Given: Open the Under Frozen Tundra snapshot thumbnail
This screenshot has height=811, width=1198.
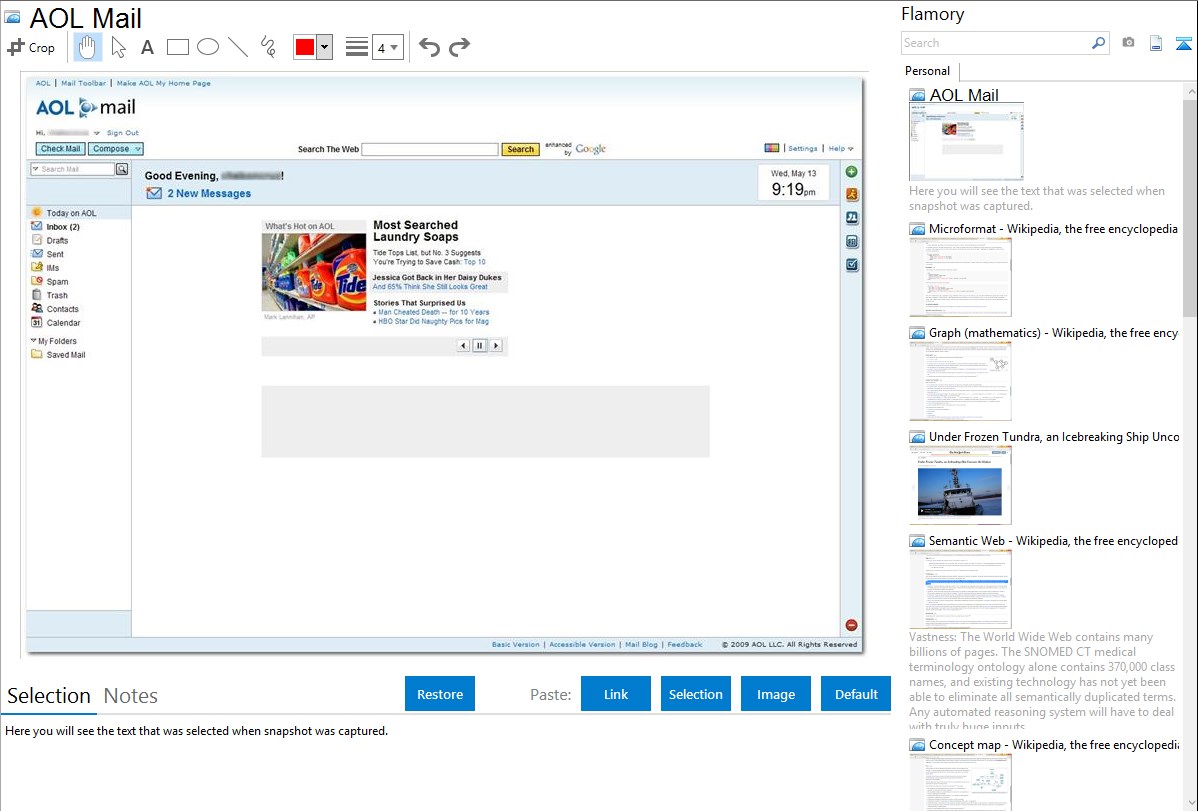Looking at the screenshot, I should point(960,485).
